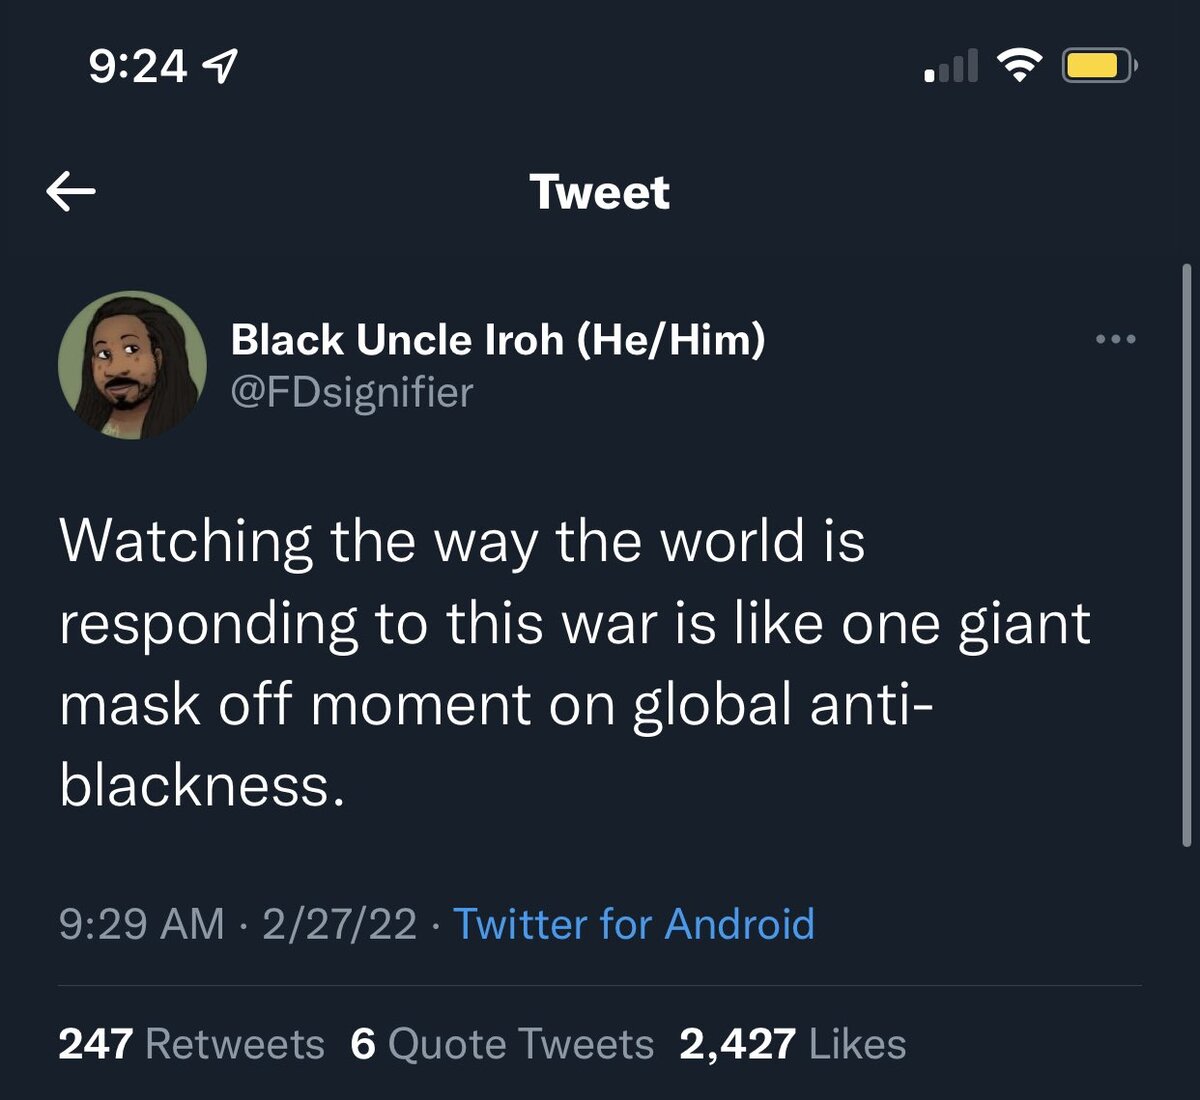Open the author's profile picture avatar
The width and height of the screenshot is (1200, 1100).
[132, 365]
